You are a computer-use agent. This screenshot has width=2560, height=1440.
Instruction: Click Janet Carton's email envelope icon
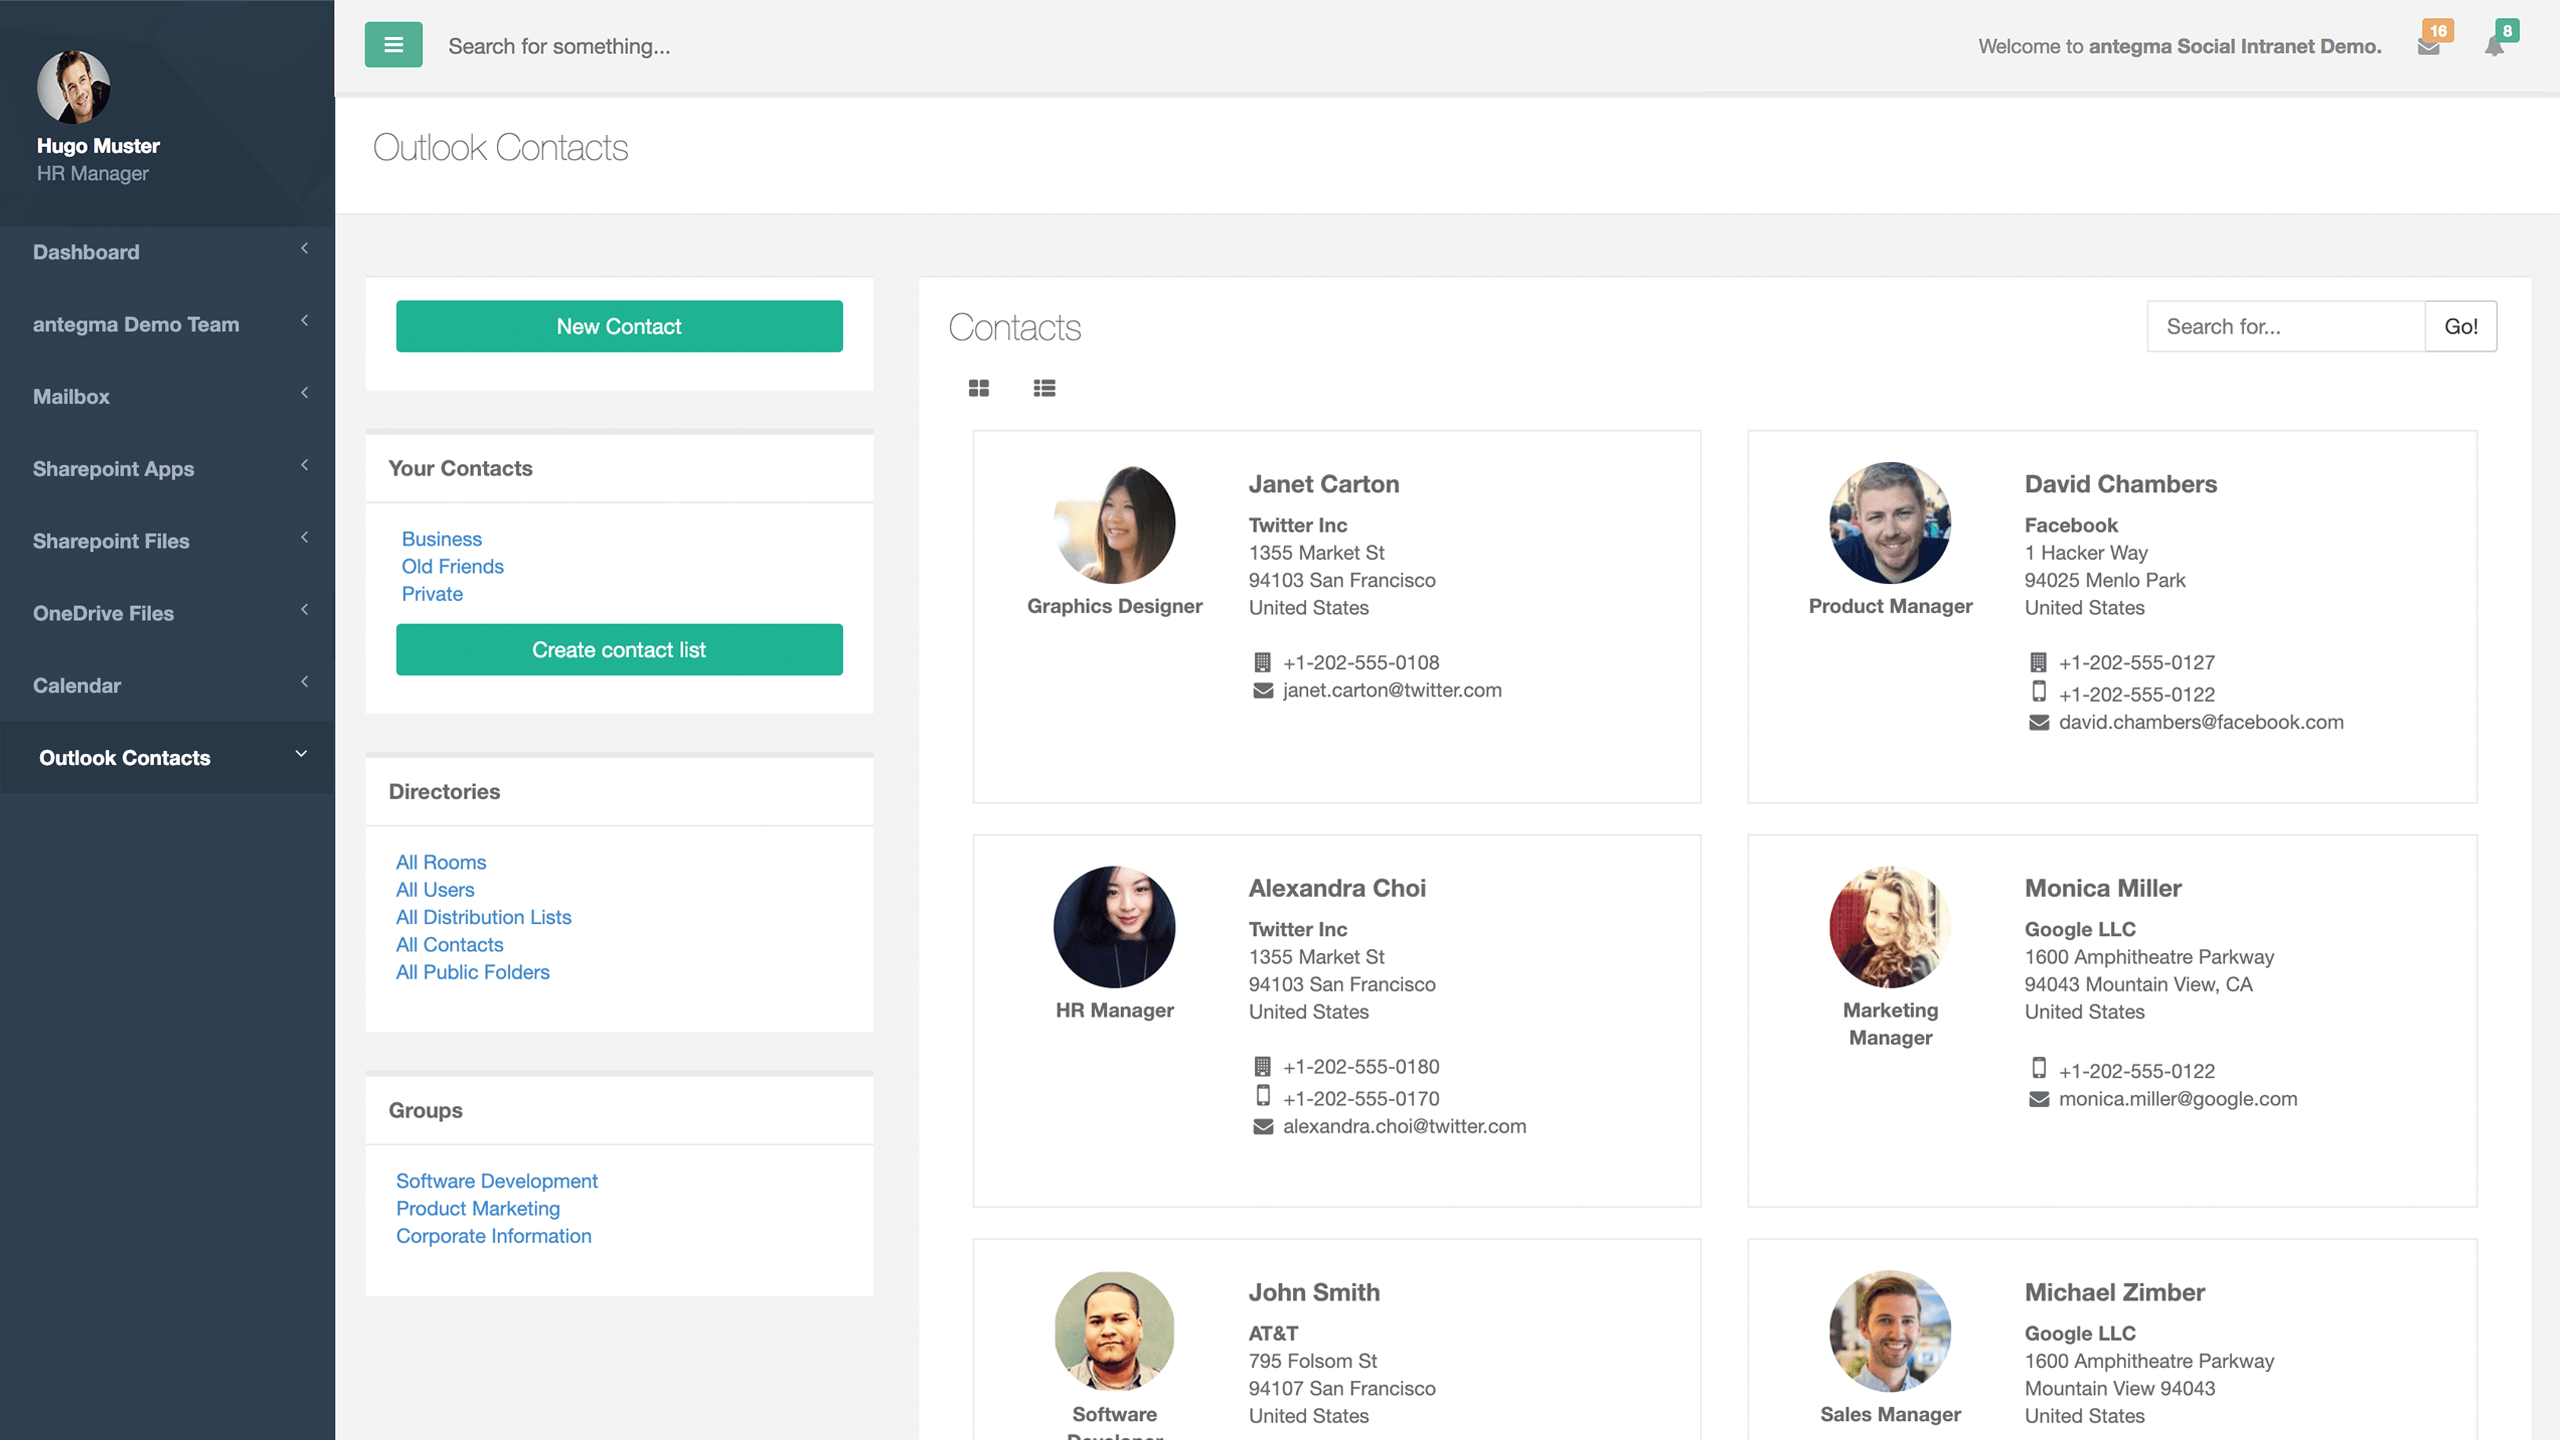(x=1263, y=690)
